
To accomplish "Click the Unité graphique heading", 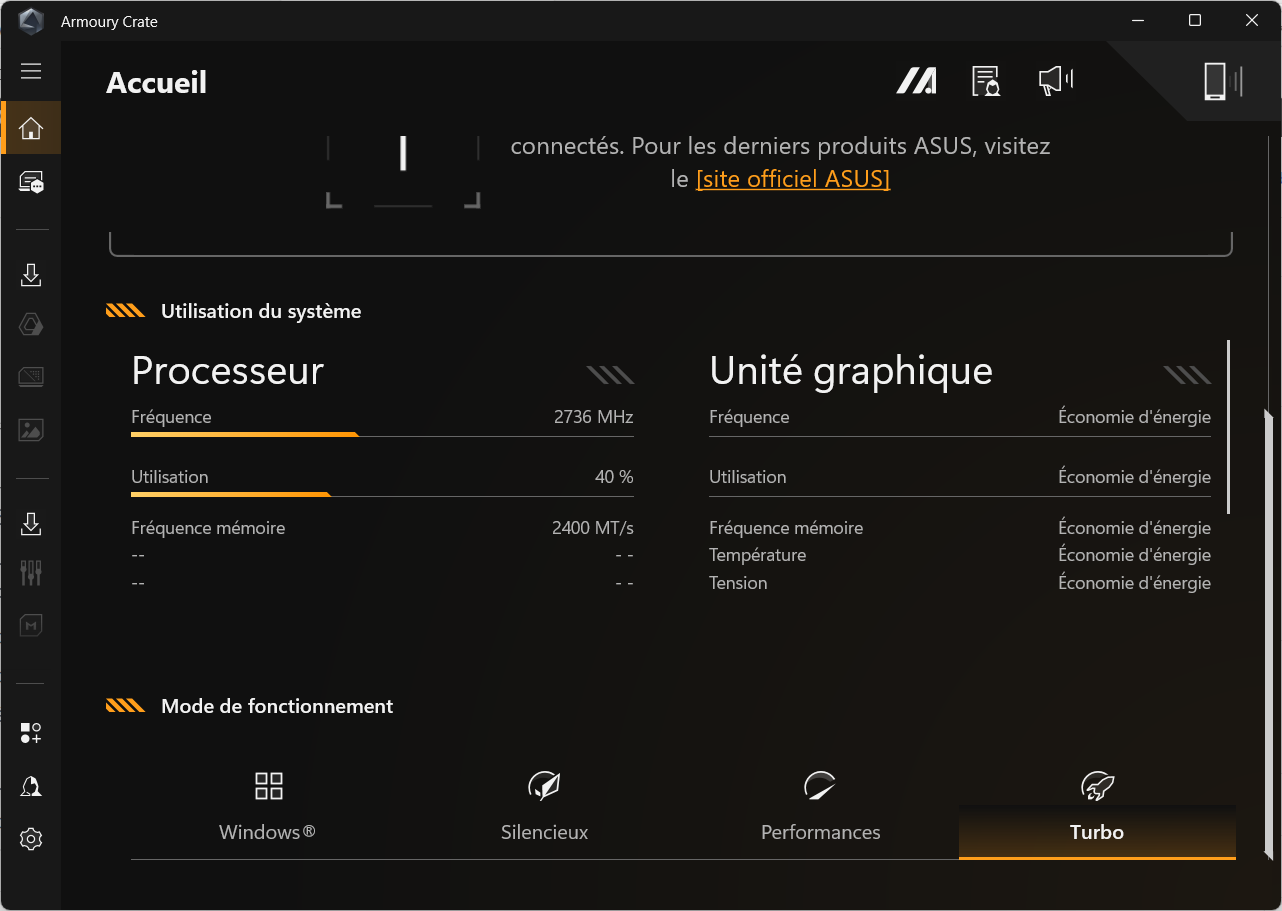I will click(851, 371).
